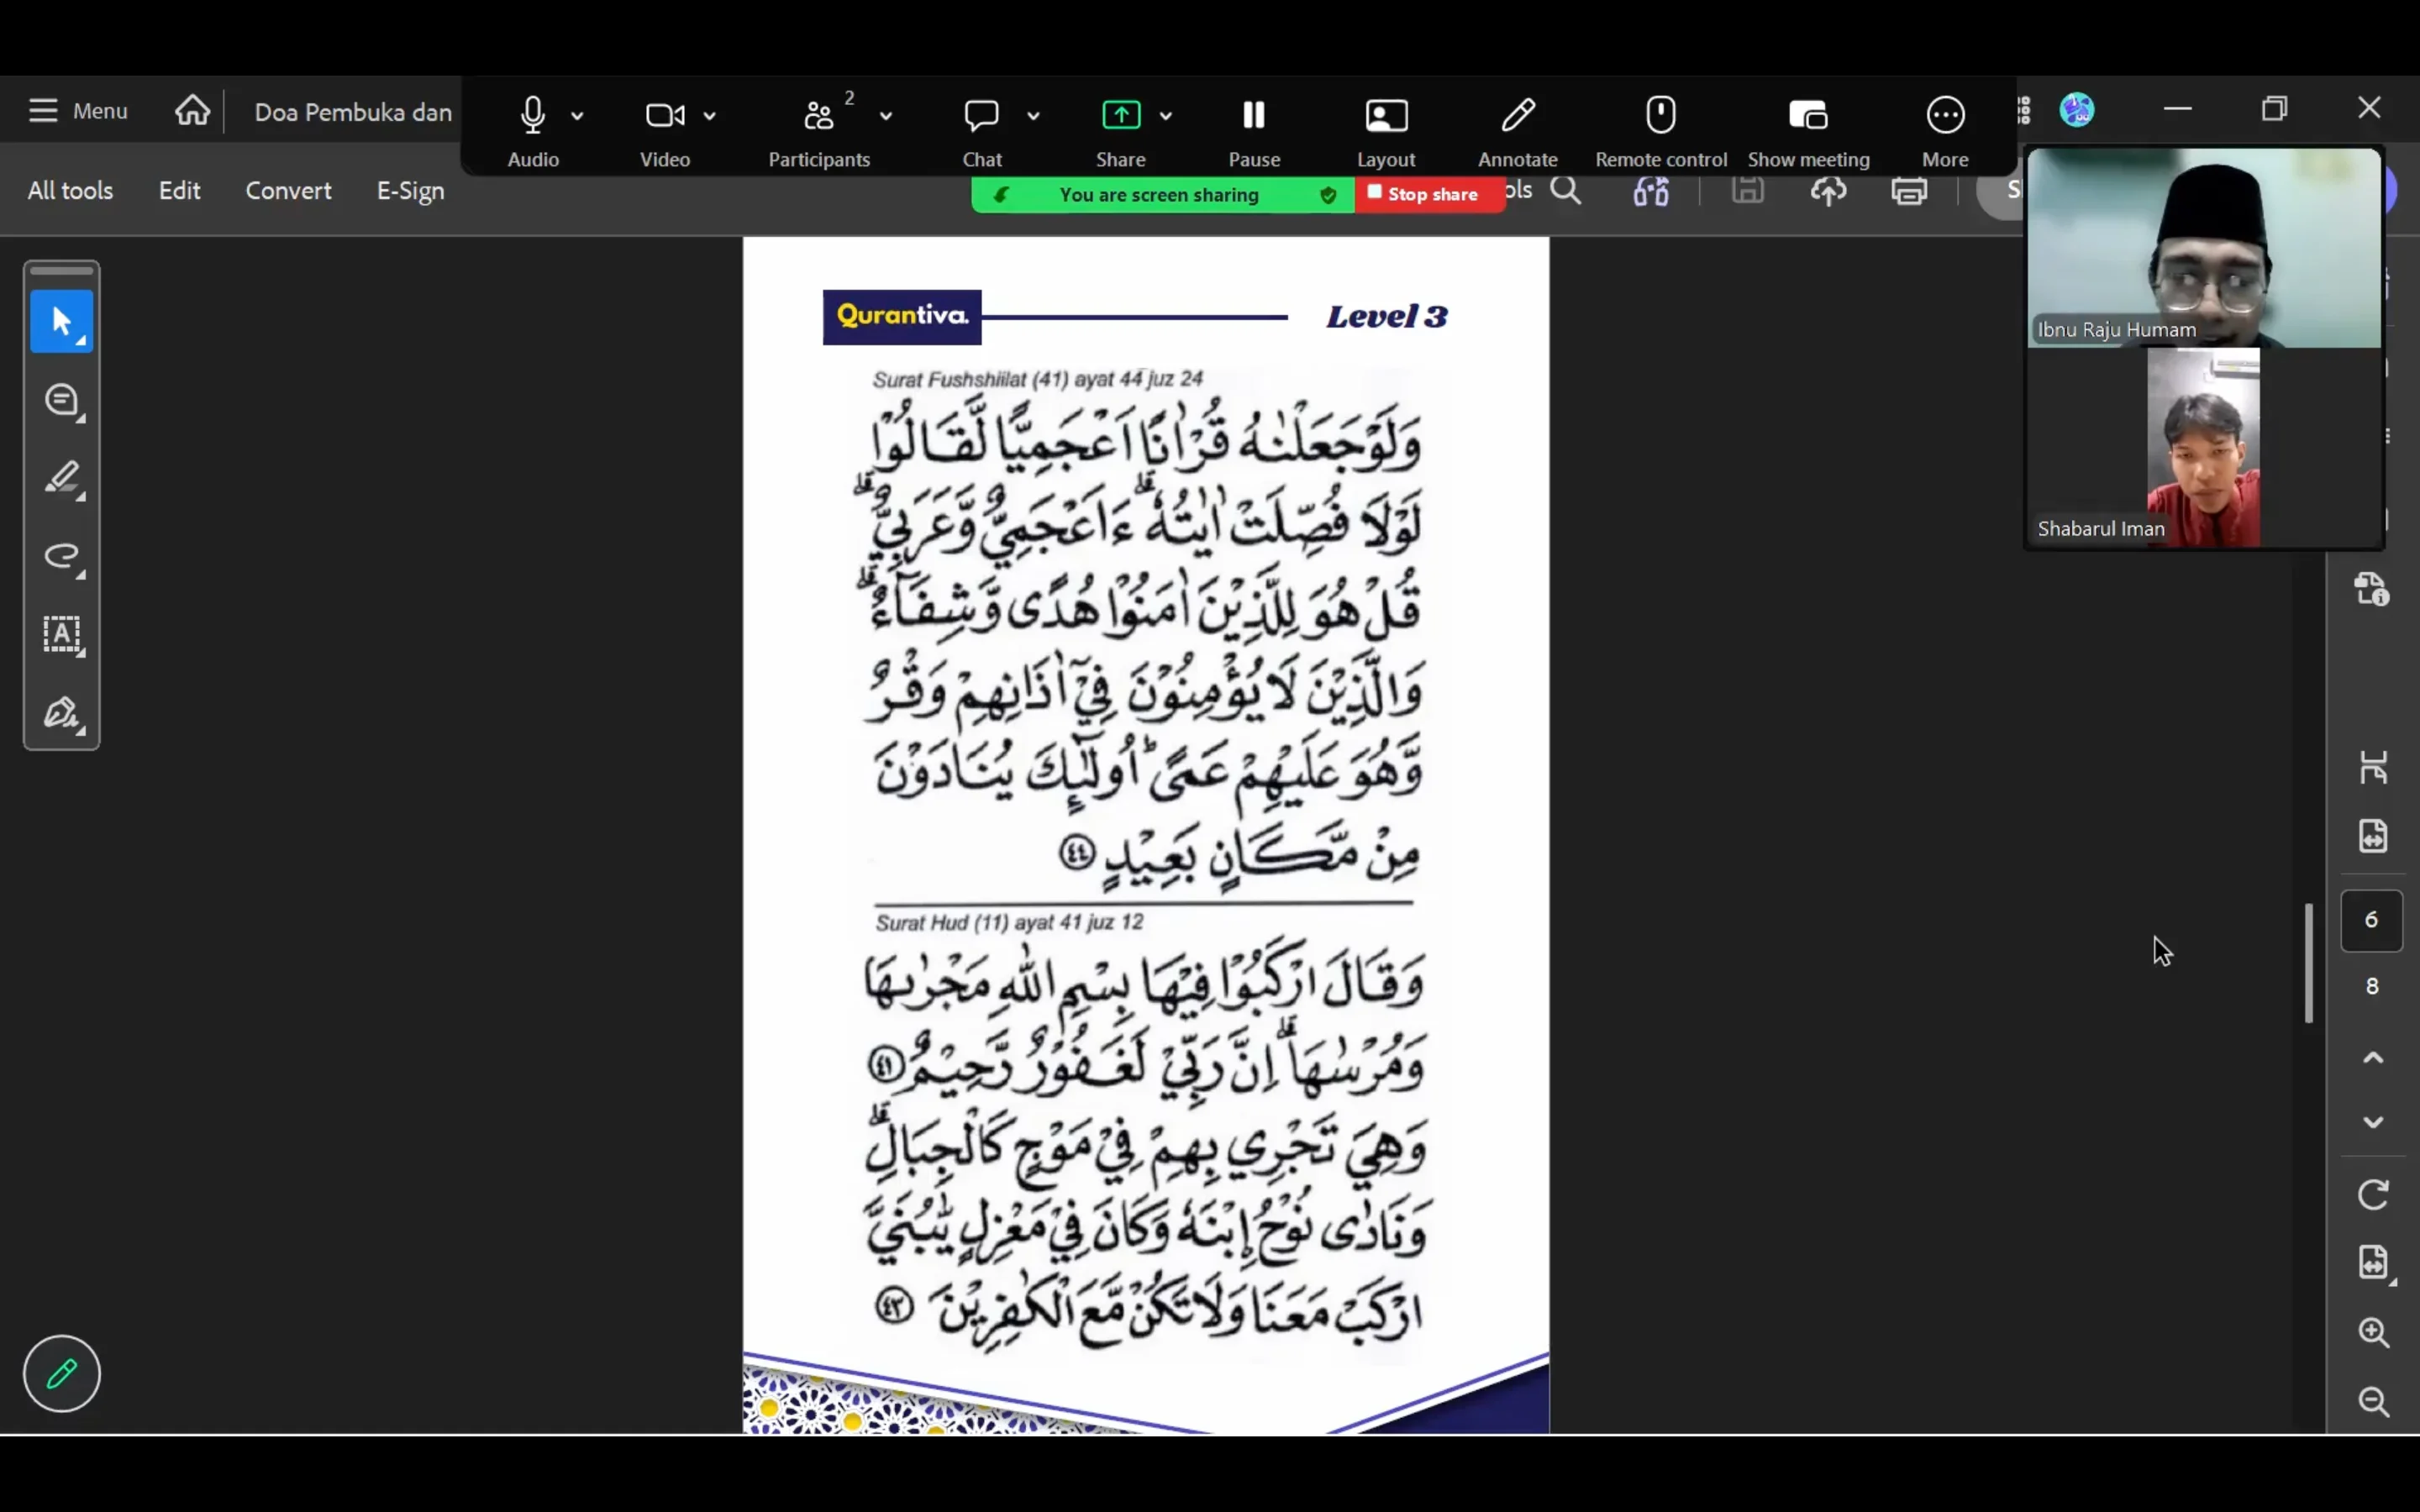Click Ibnu Raju Humam video thumbnail
Viewport: 2420px width, 1512px height.
click(2204, 248)
